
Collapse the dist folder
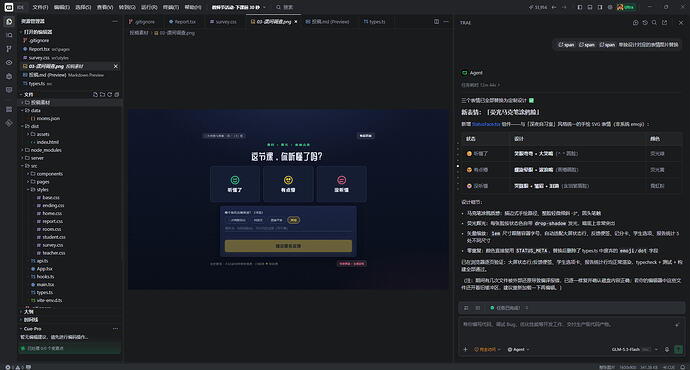[31, 126]
